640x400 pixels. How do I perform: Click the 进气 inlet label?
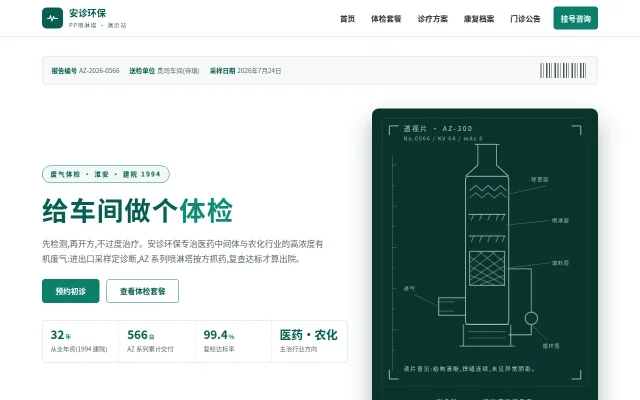pos(409,289)
